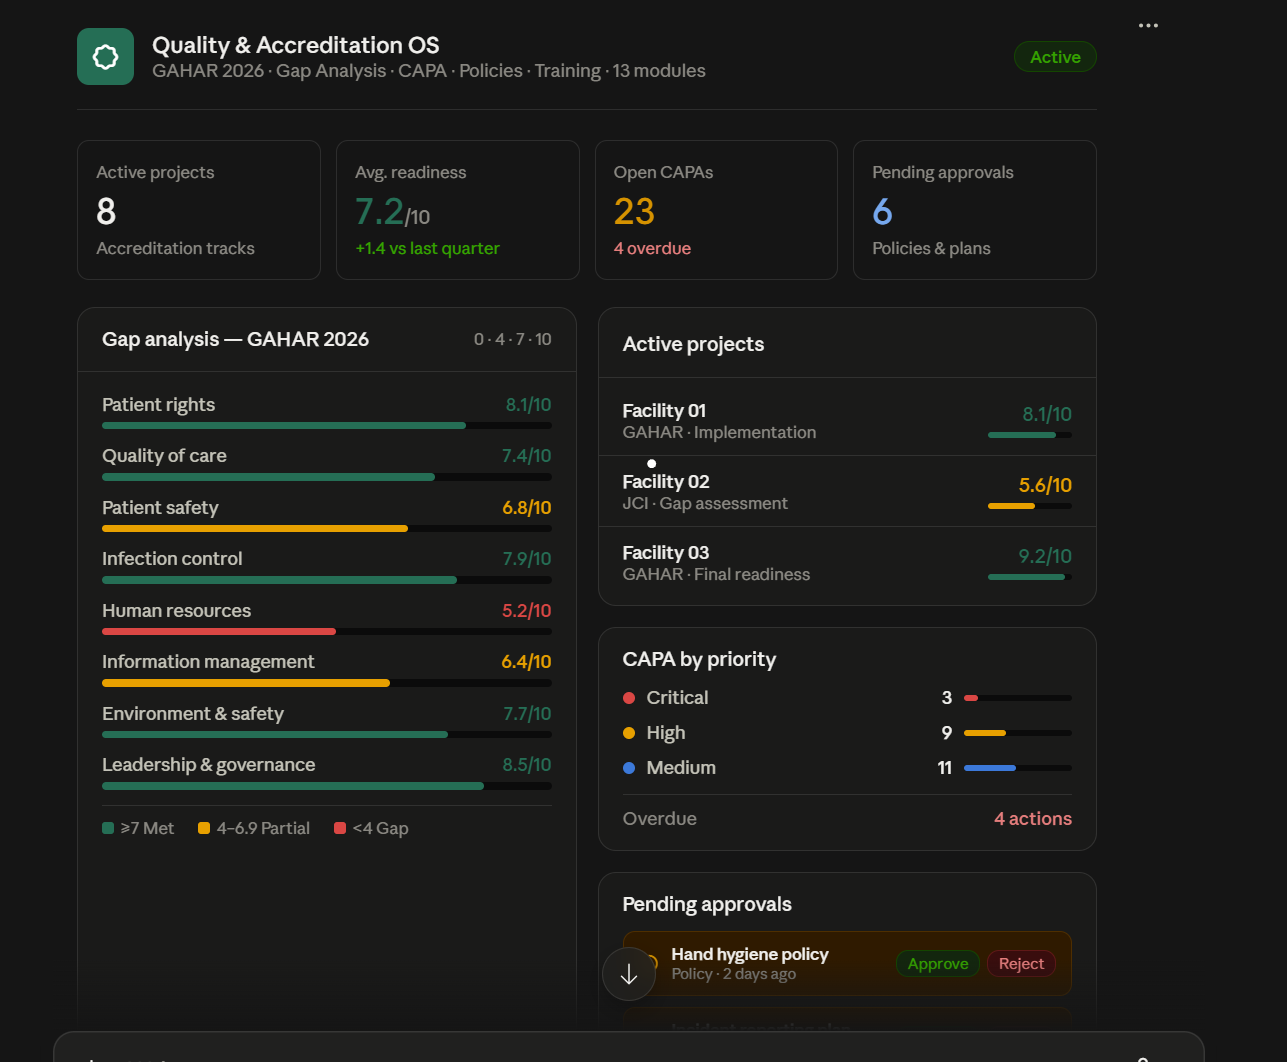Viewport: 1287px width, 1062px height.
Task: Click the Patient safety score bar
Action: (327, 528)
